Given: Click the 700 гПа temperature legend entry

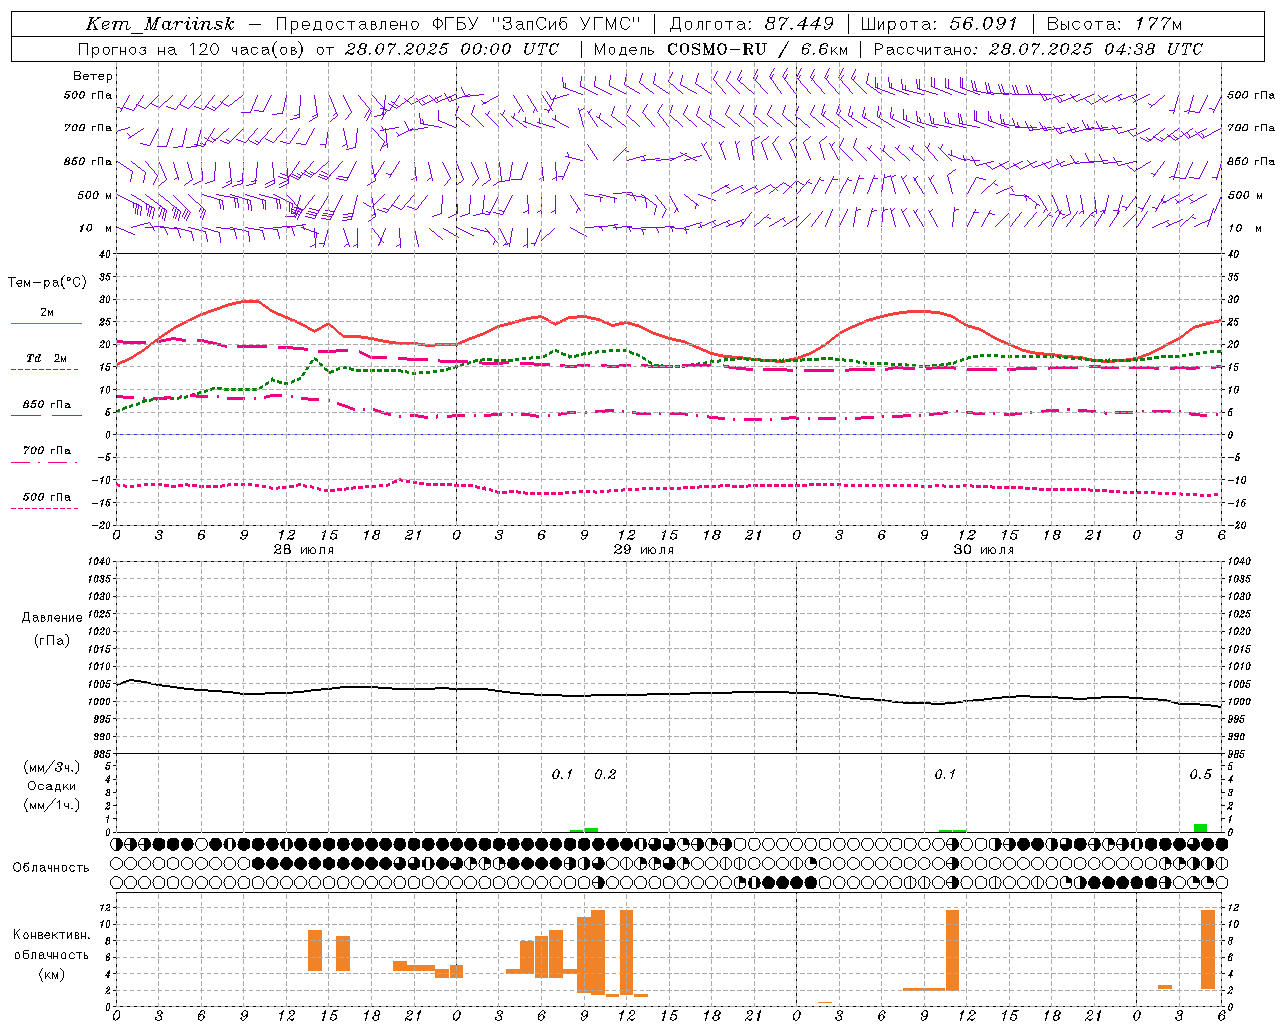Looking at the screenshot, I should [x=47, y=451].
